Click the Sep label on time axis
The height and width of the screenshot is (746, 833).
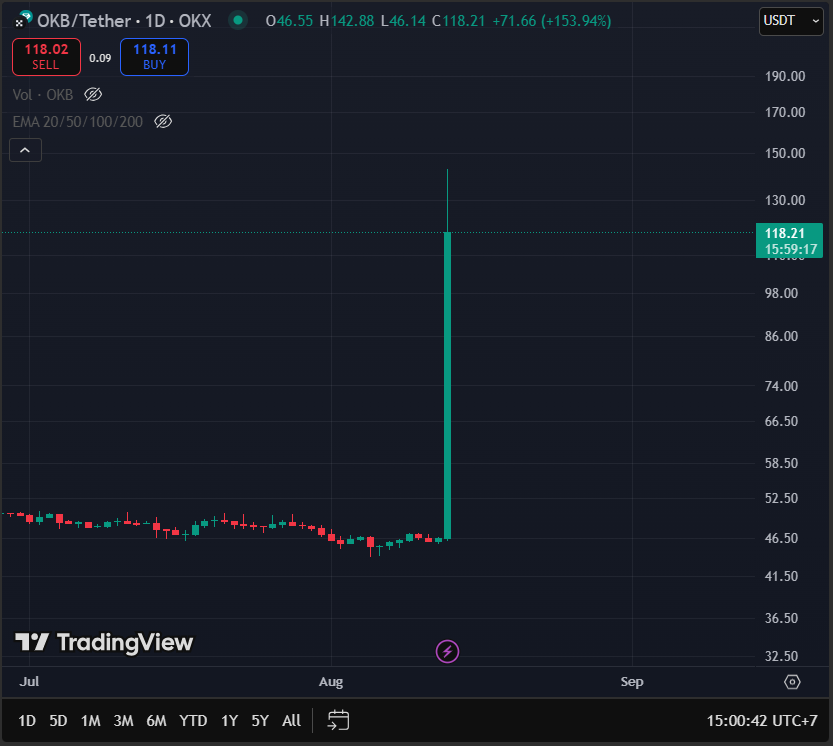click(632, 682)
